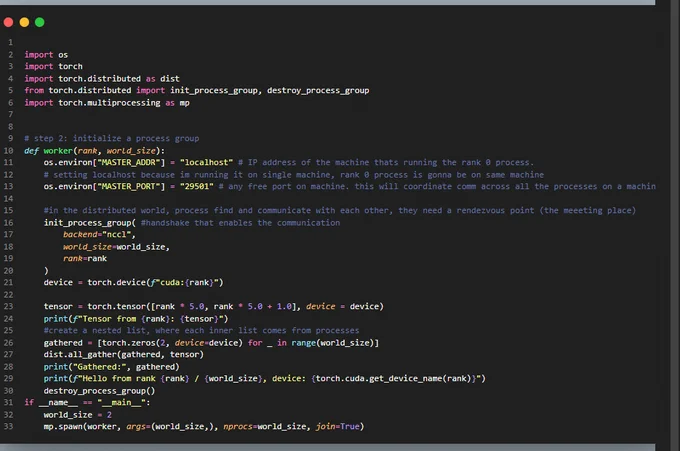Image resolution: width=680 pixels, height=451 pixels.
Task: Click the '# step 2: initialize a process group' comment
Action: coord(111,138)
